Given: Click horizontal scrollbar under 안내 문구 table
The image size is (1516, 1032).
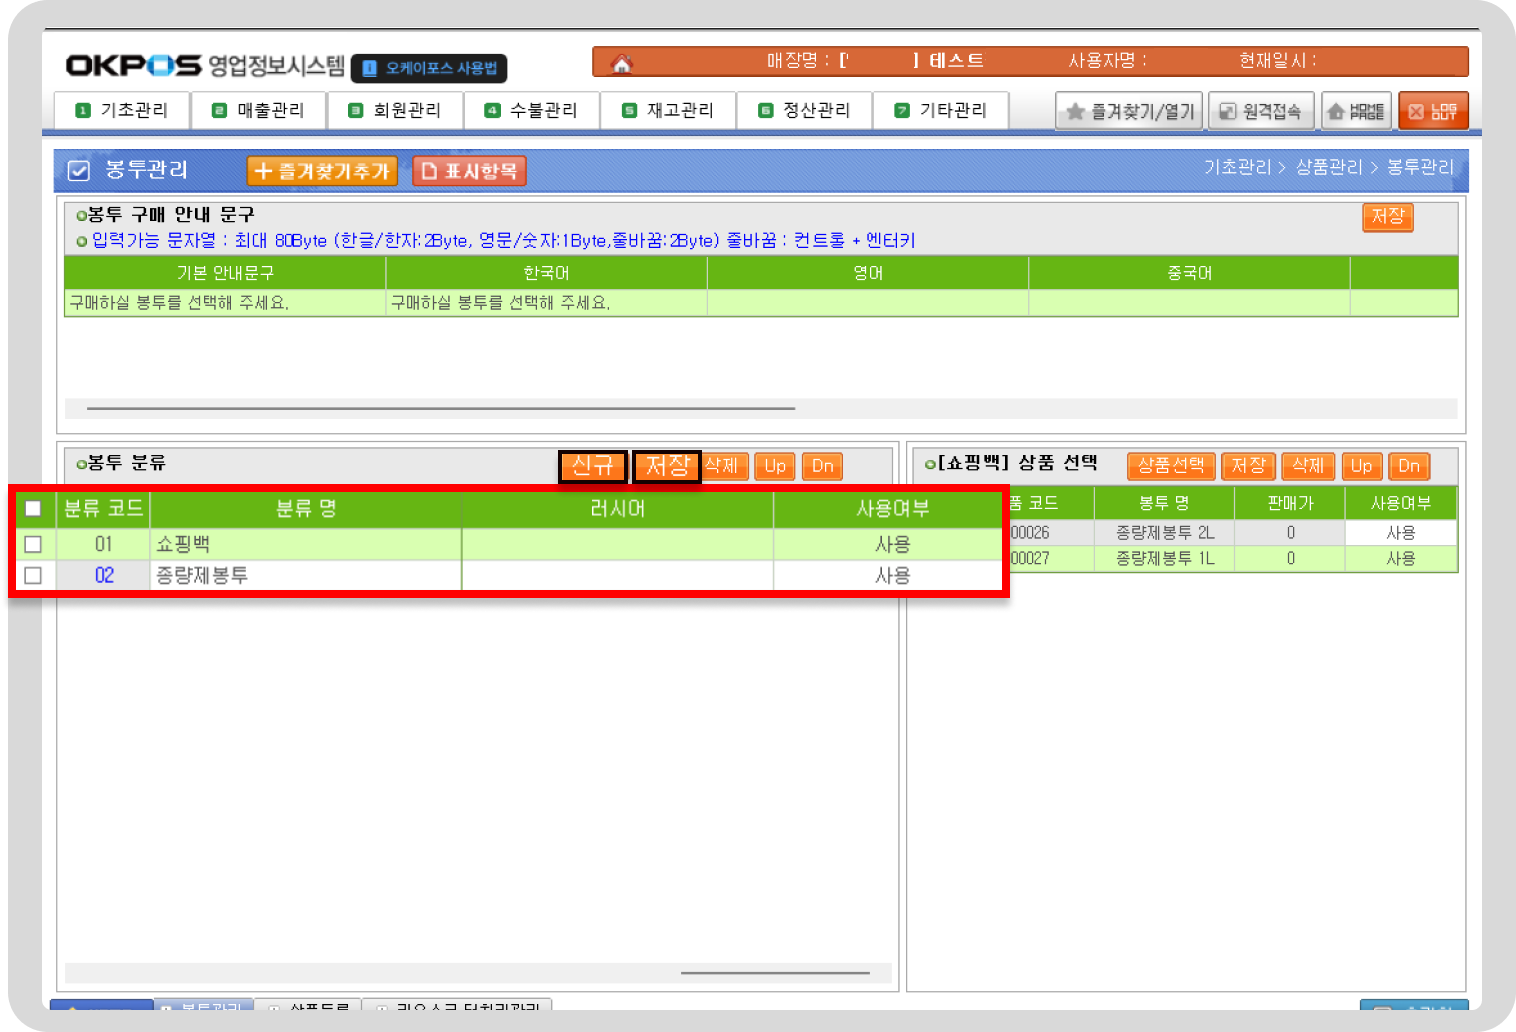Looking at the screenshot, I should click(440, 408).
